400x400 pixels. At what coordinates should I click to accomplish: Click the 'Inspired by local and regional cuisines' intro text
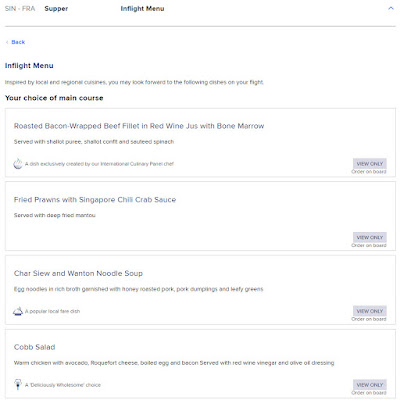(x=134, y=82)
